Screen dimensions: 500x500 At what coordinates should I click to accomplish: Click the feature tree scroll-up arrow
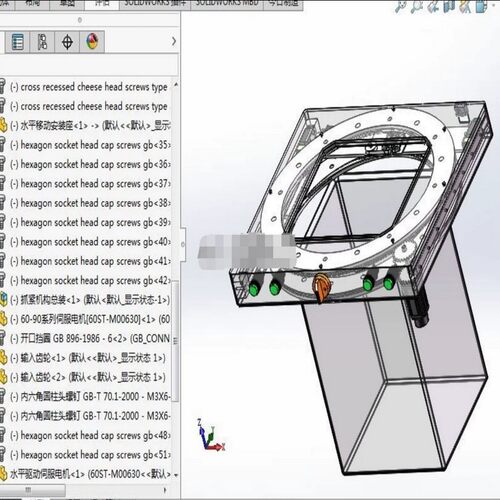pyautogui.click(x=176, y=85)
